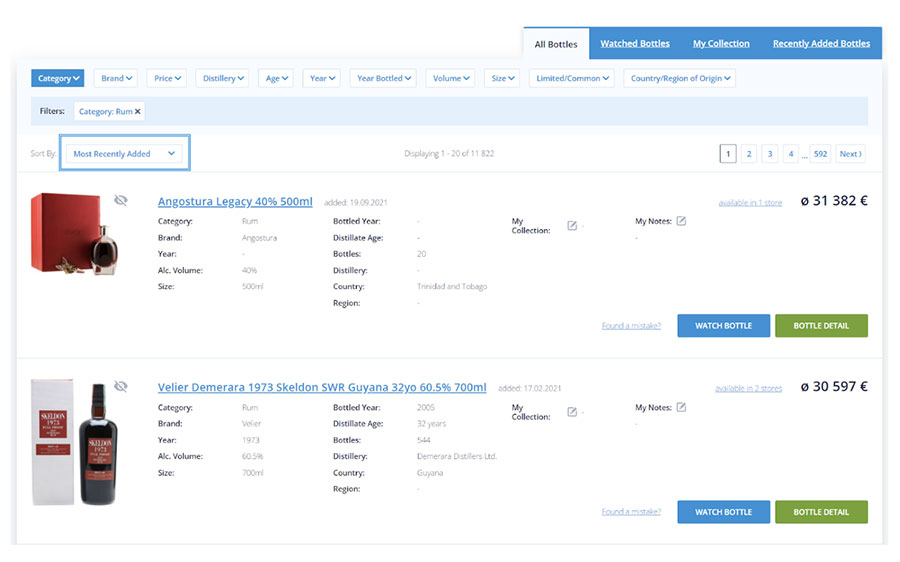This screenshot has width=900, height=562.
Task: Remove the Category: Rum filter
Action: (x=138, y=111)
